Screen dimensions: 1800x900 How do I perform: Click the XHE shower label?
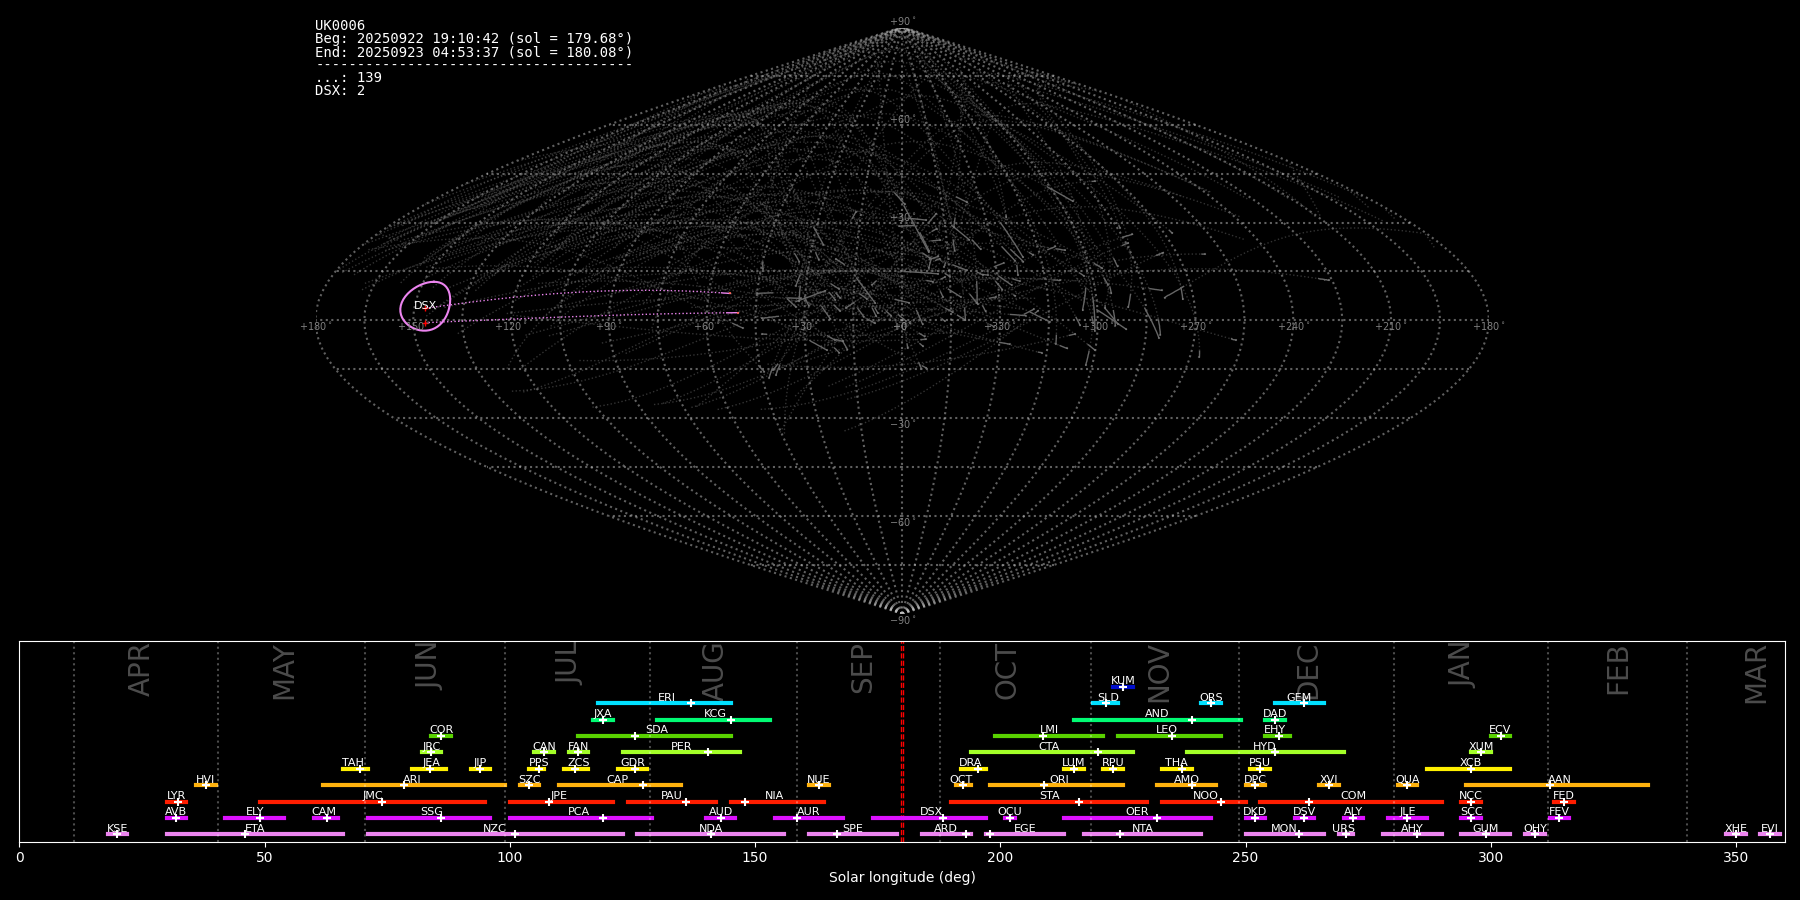[x=1735, y=829]
